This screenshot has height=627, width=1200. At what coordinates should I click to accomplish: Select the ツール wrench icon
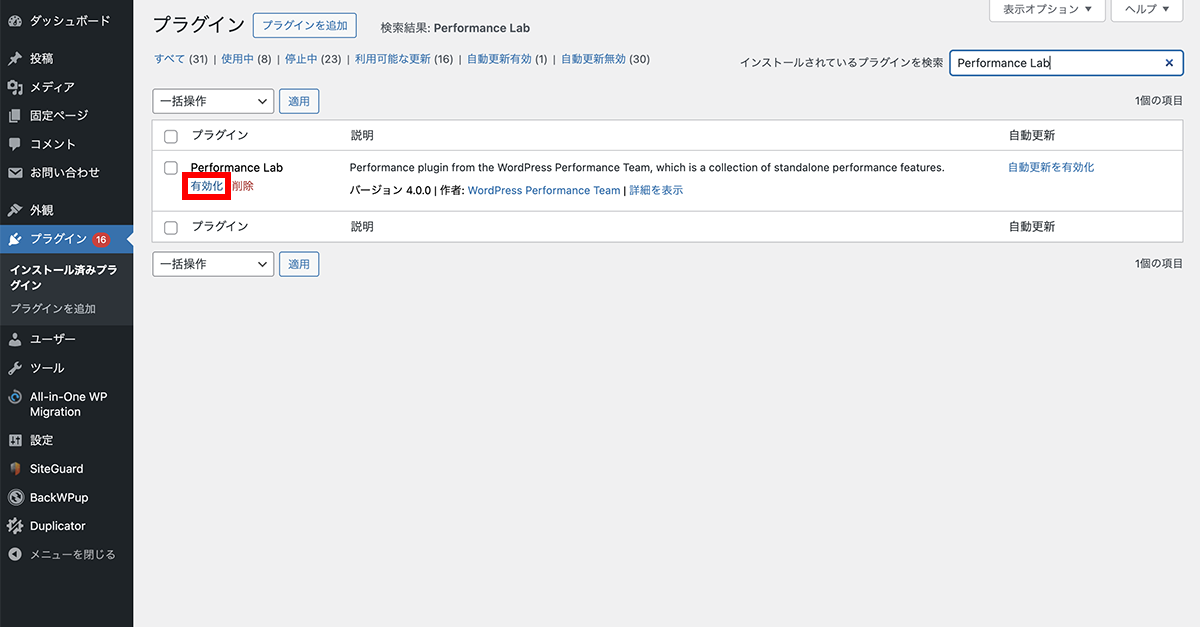coord(15,367)
